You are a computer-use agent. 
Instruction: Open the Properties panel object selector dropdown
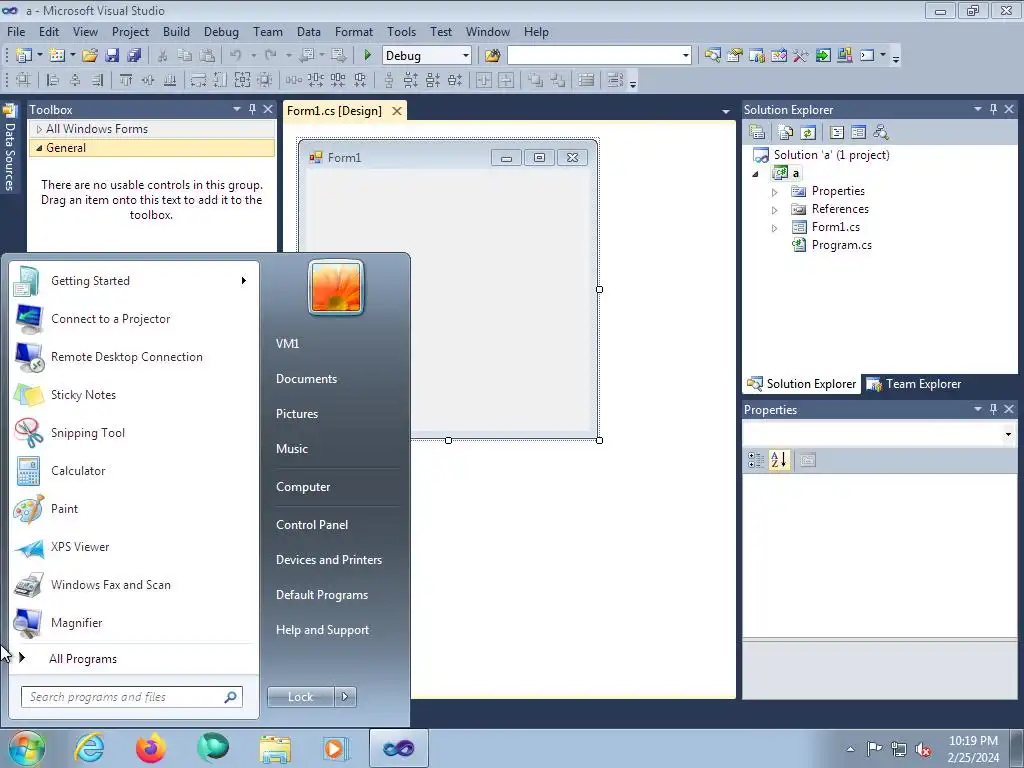pos(1008,434)
